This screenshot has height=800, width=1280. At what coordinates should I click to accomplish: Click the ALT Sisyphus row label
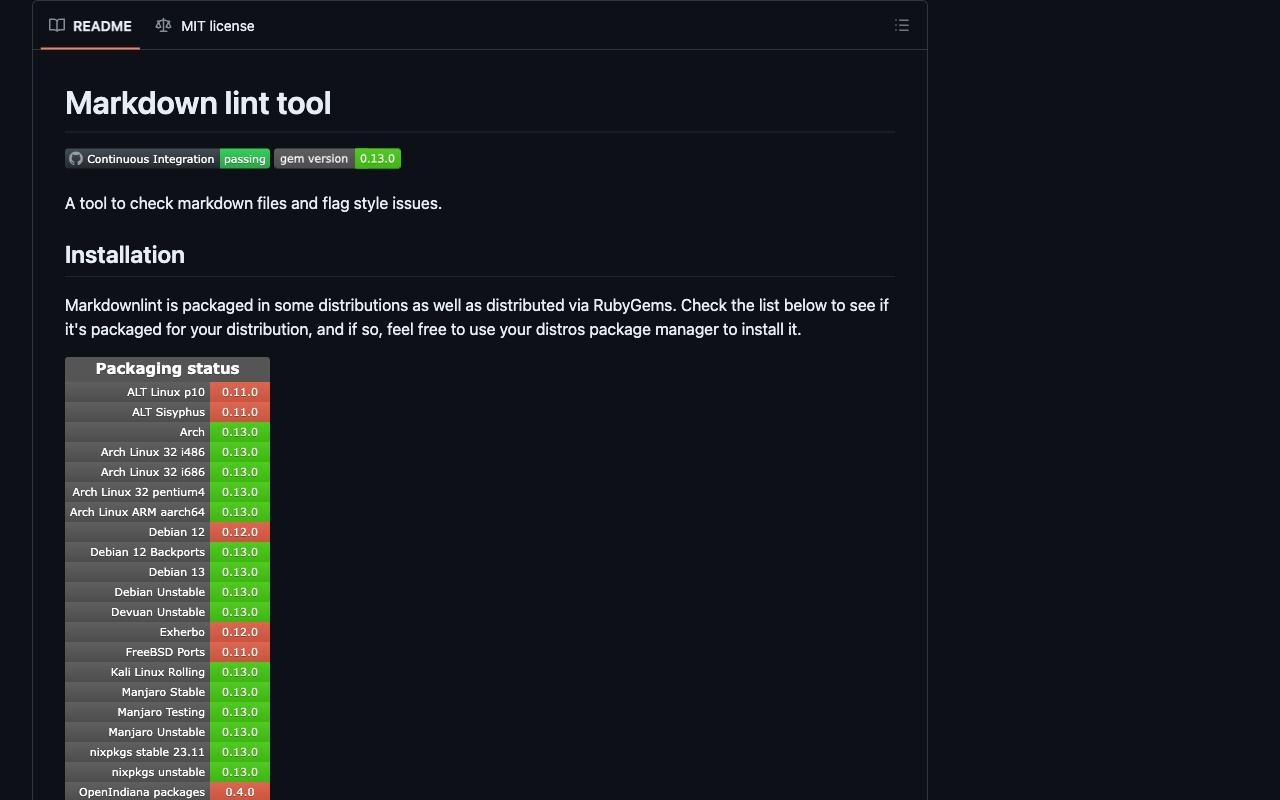tap(168, 412)
